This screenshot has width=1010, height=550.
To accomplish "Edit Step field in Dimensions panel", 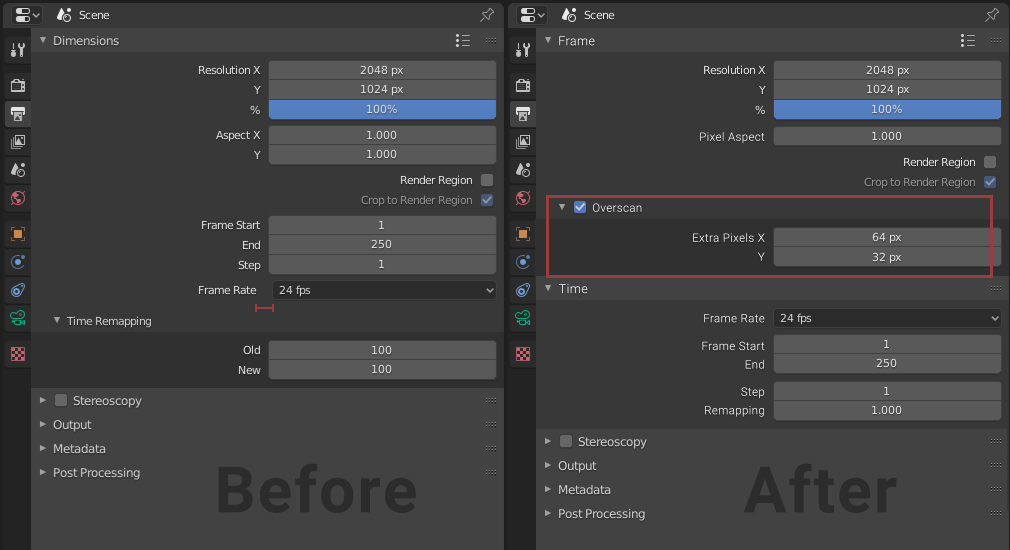I will [382, 264].
